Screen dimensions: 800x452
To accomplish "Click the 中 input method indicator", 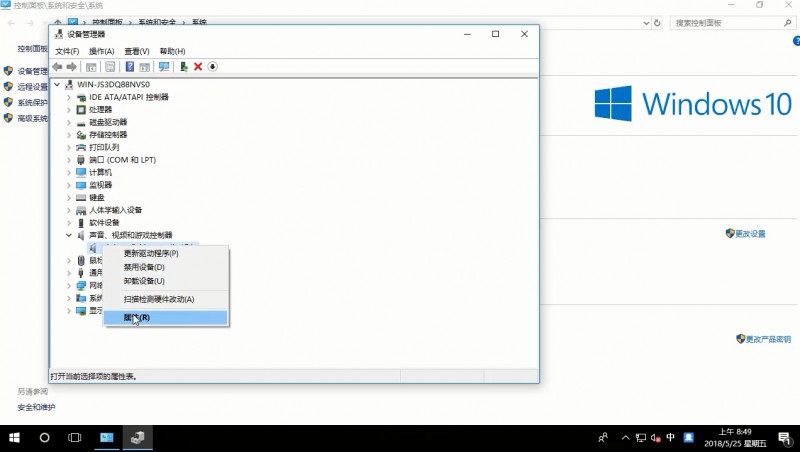I will click(x=670, y=437).
